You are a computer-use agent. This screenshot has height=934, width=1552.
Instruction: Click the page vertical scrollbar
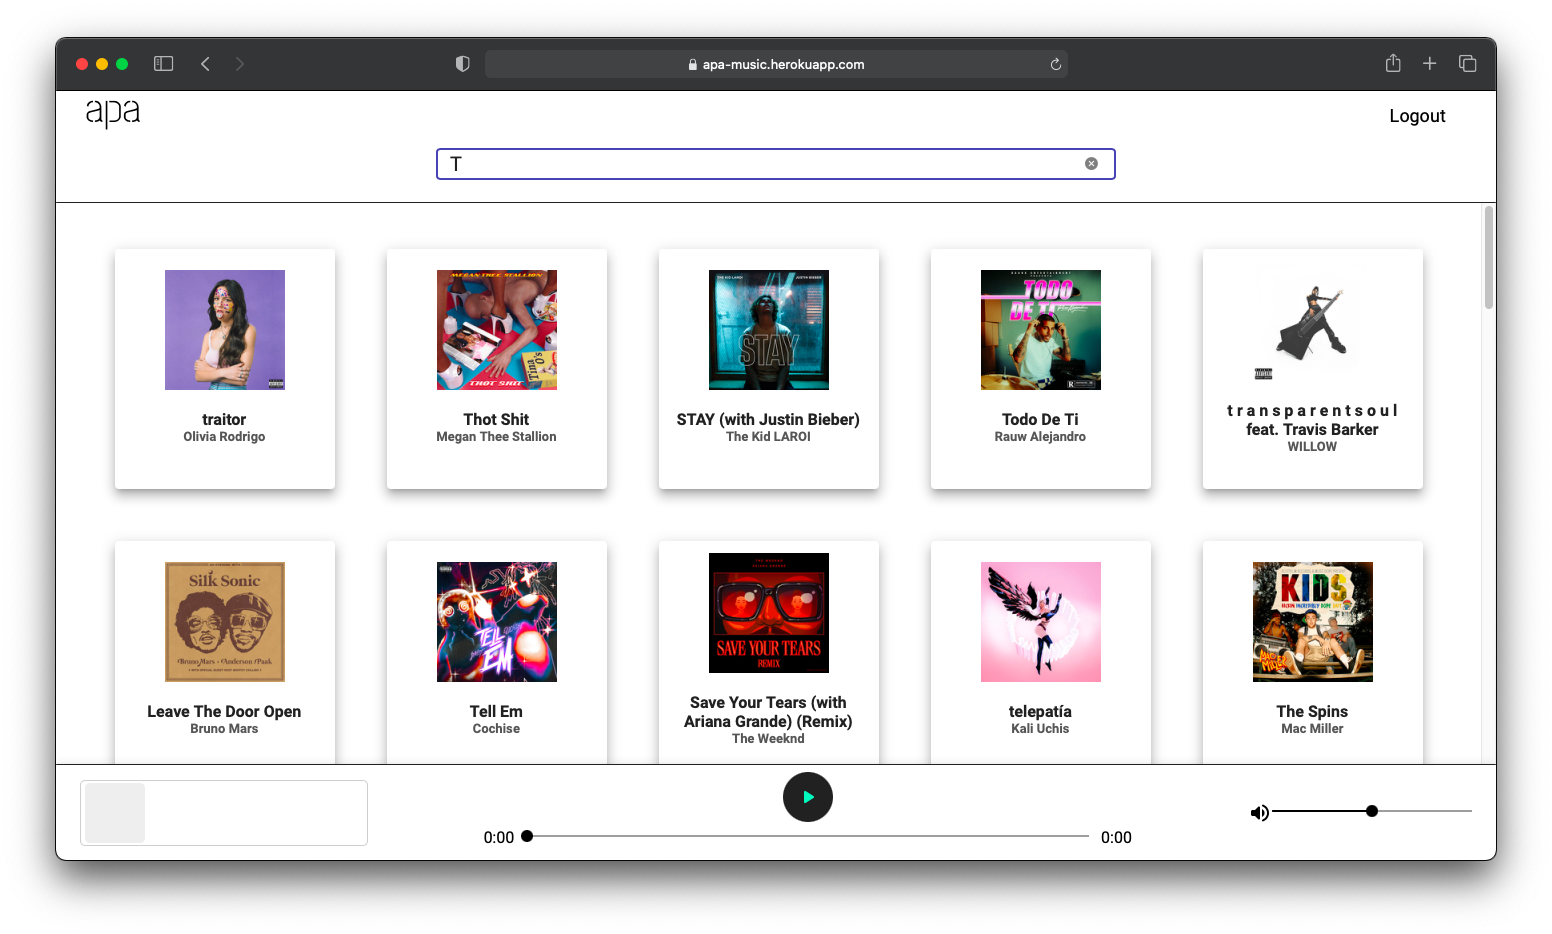[1488, 257]
